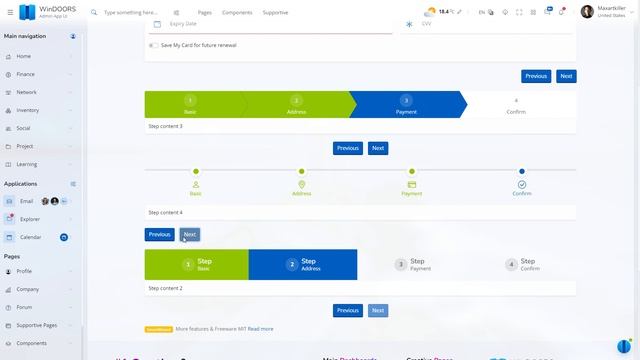Select the Address location pin step

click(x=302, y=184)
